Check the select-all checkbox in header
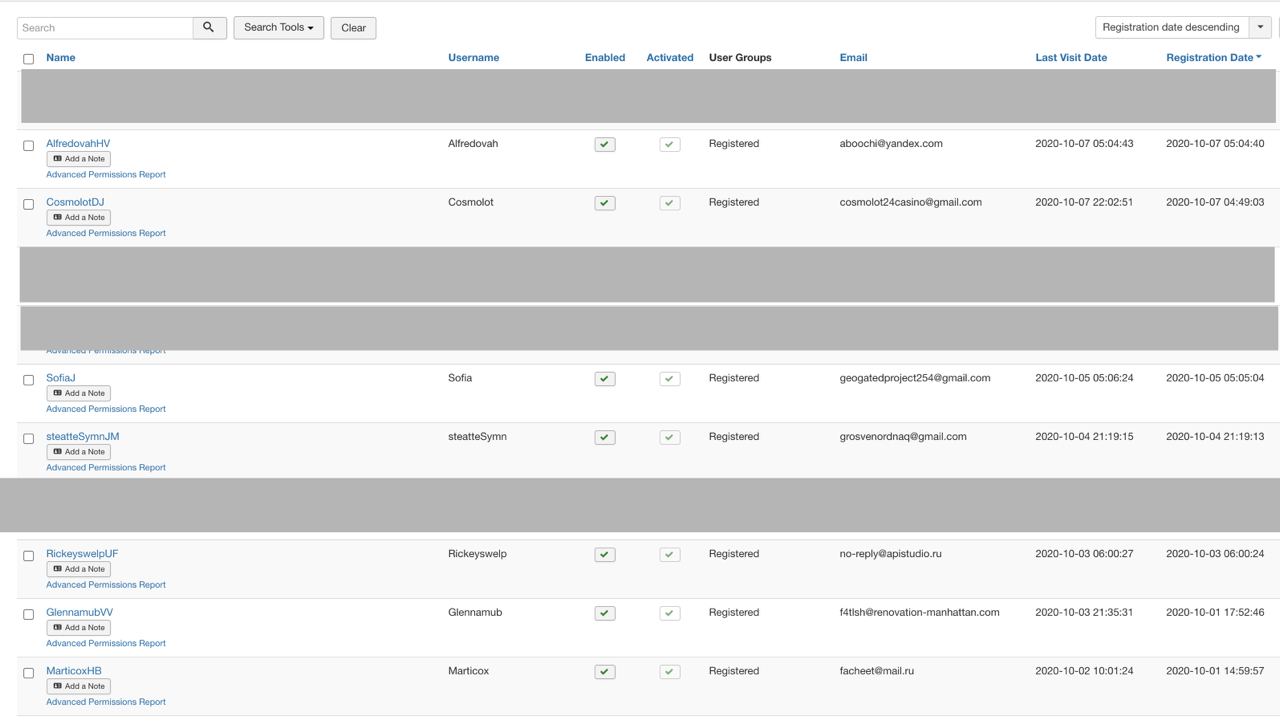Screen dimensions: 1280x721 click(x=28, y=59)
